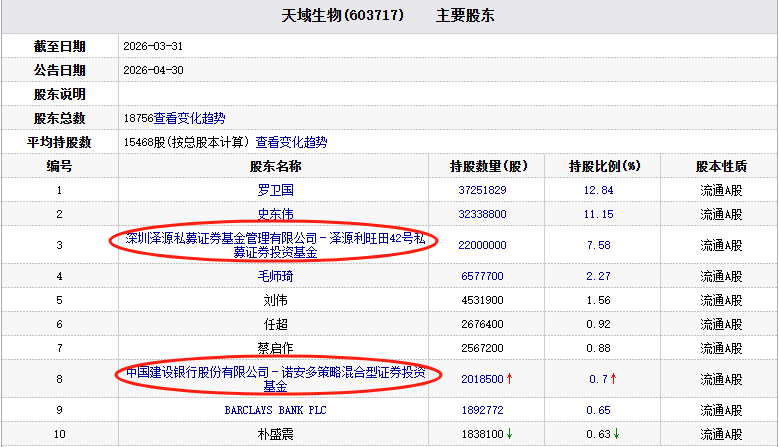The height and width of the screenshot is (447, 779).
Task: Open BARCLAYS BANK PLC shareholder link
Action: pyautogui.click(x=275, y=410)
